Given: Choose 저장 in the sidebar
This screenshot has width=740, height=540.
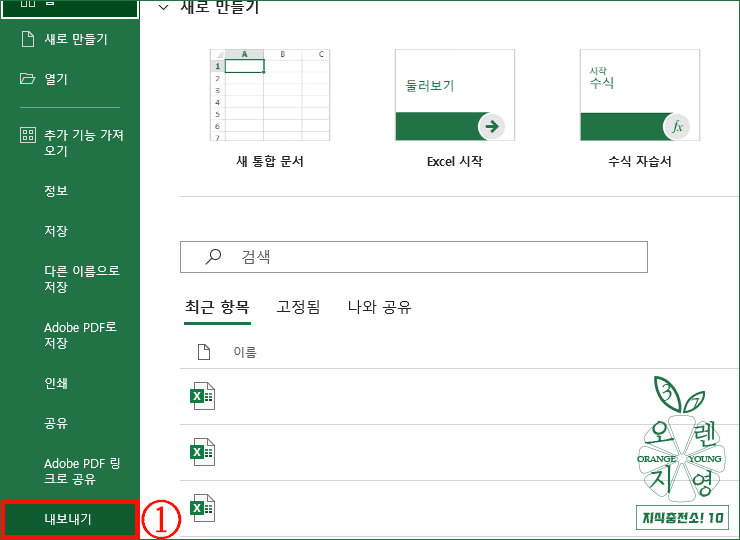Looking at the screenshot, I should tap(56, 231).
